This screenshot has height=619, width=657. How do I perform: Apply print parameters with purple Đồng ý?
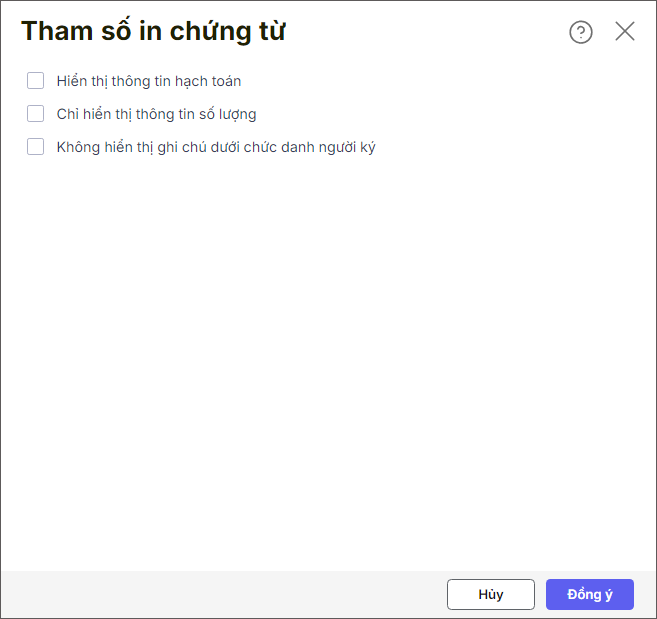tap(590, 594)
